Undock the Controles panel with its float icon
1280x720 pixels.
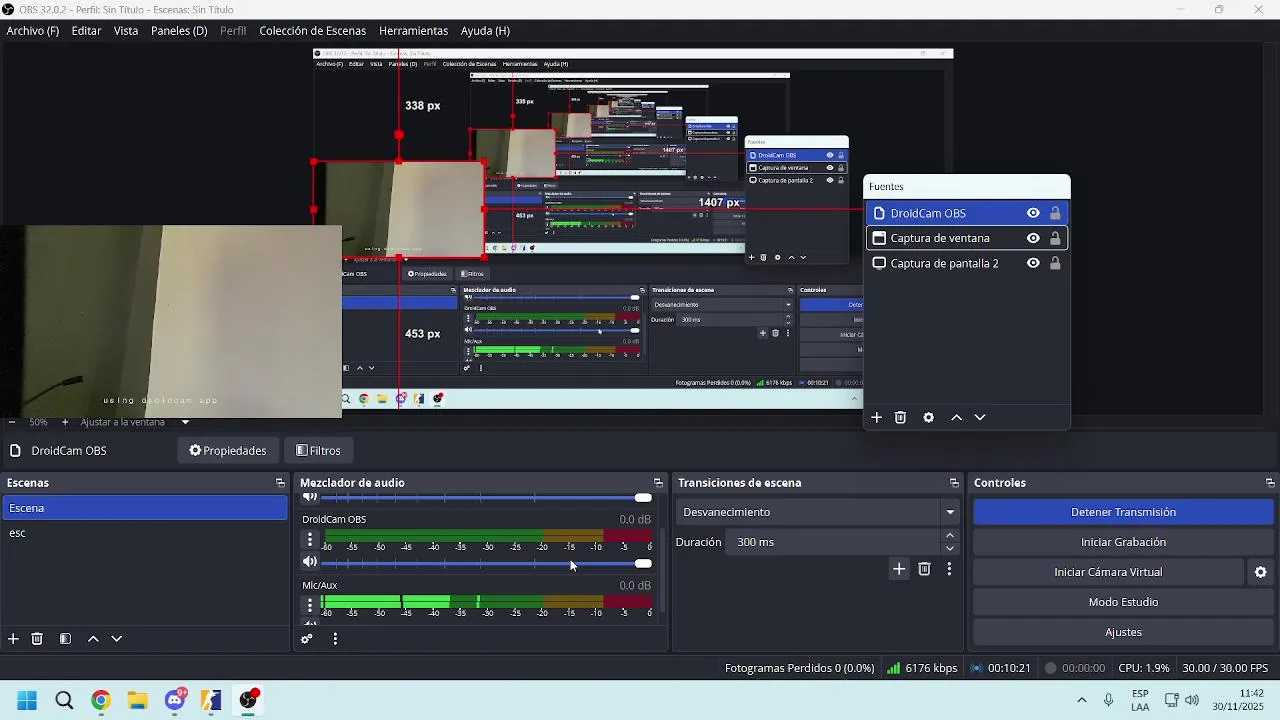(1270, 483)
